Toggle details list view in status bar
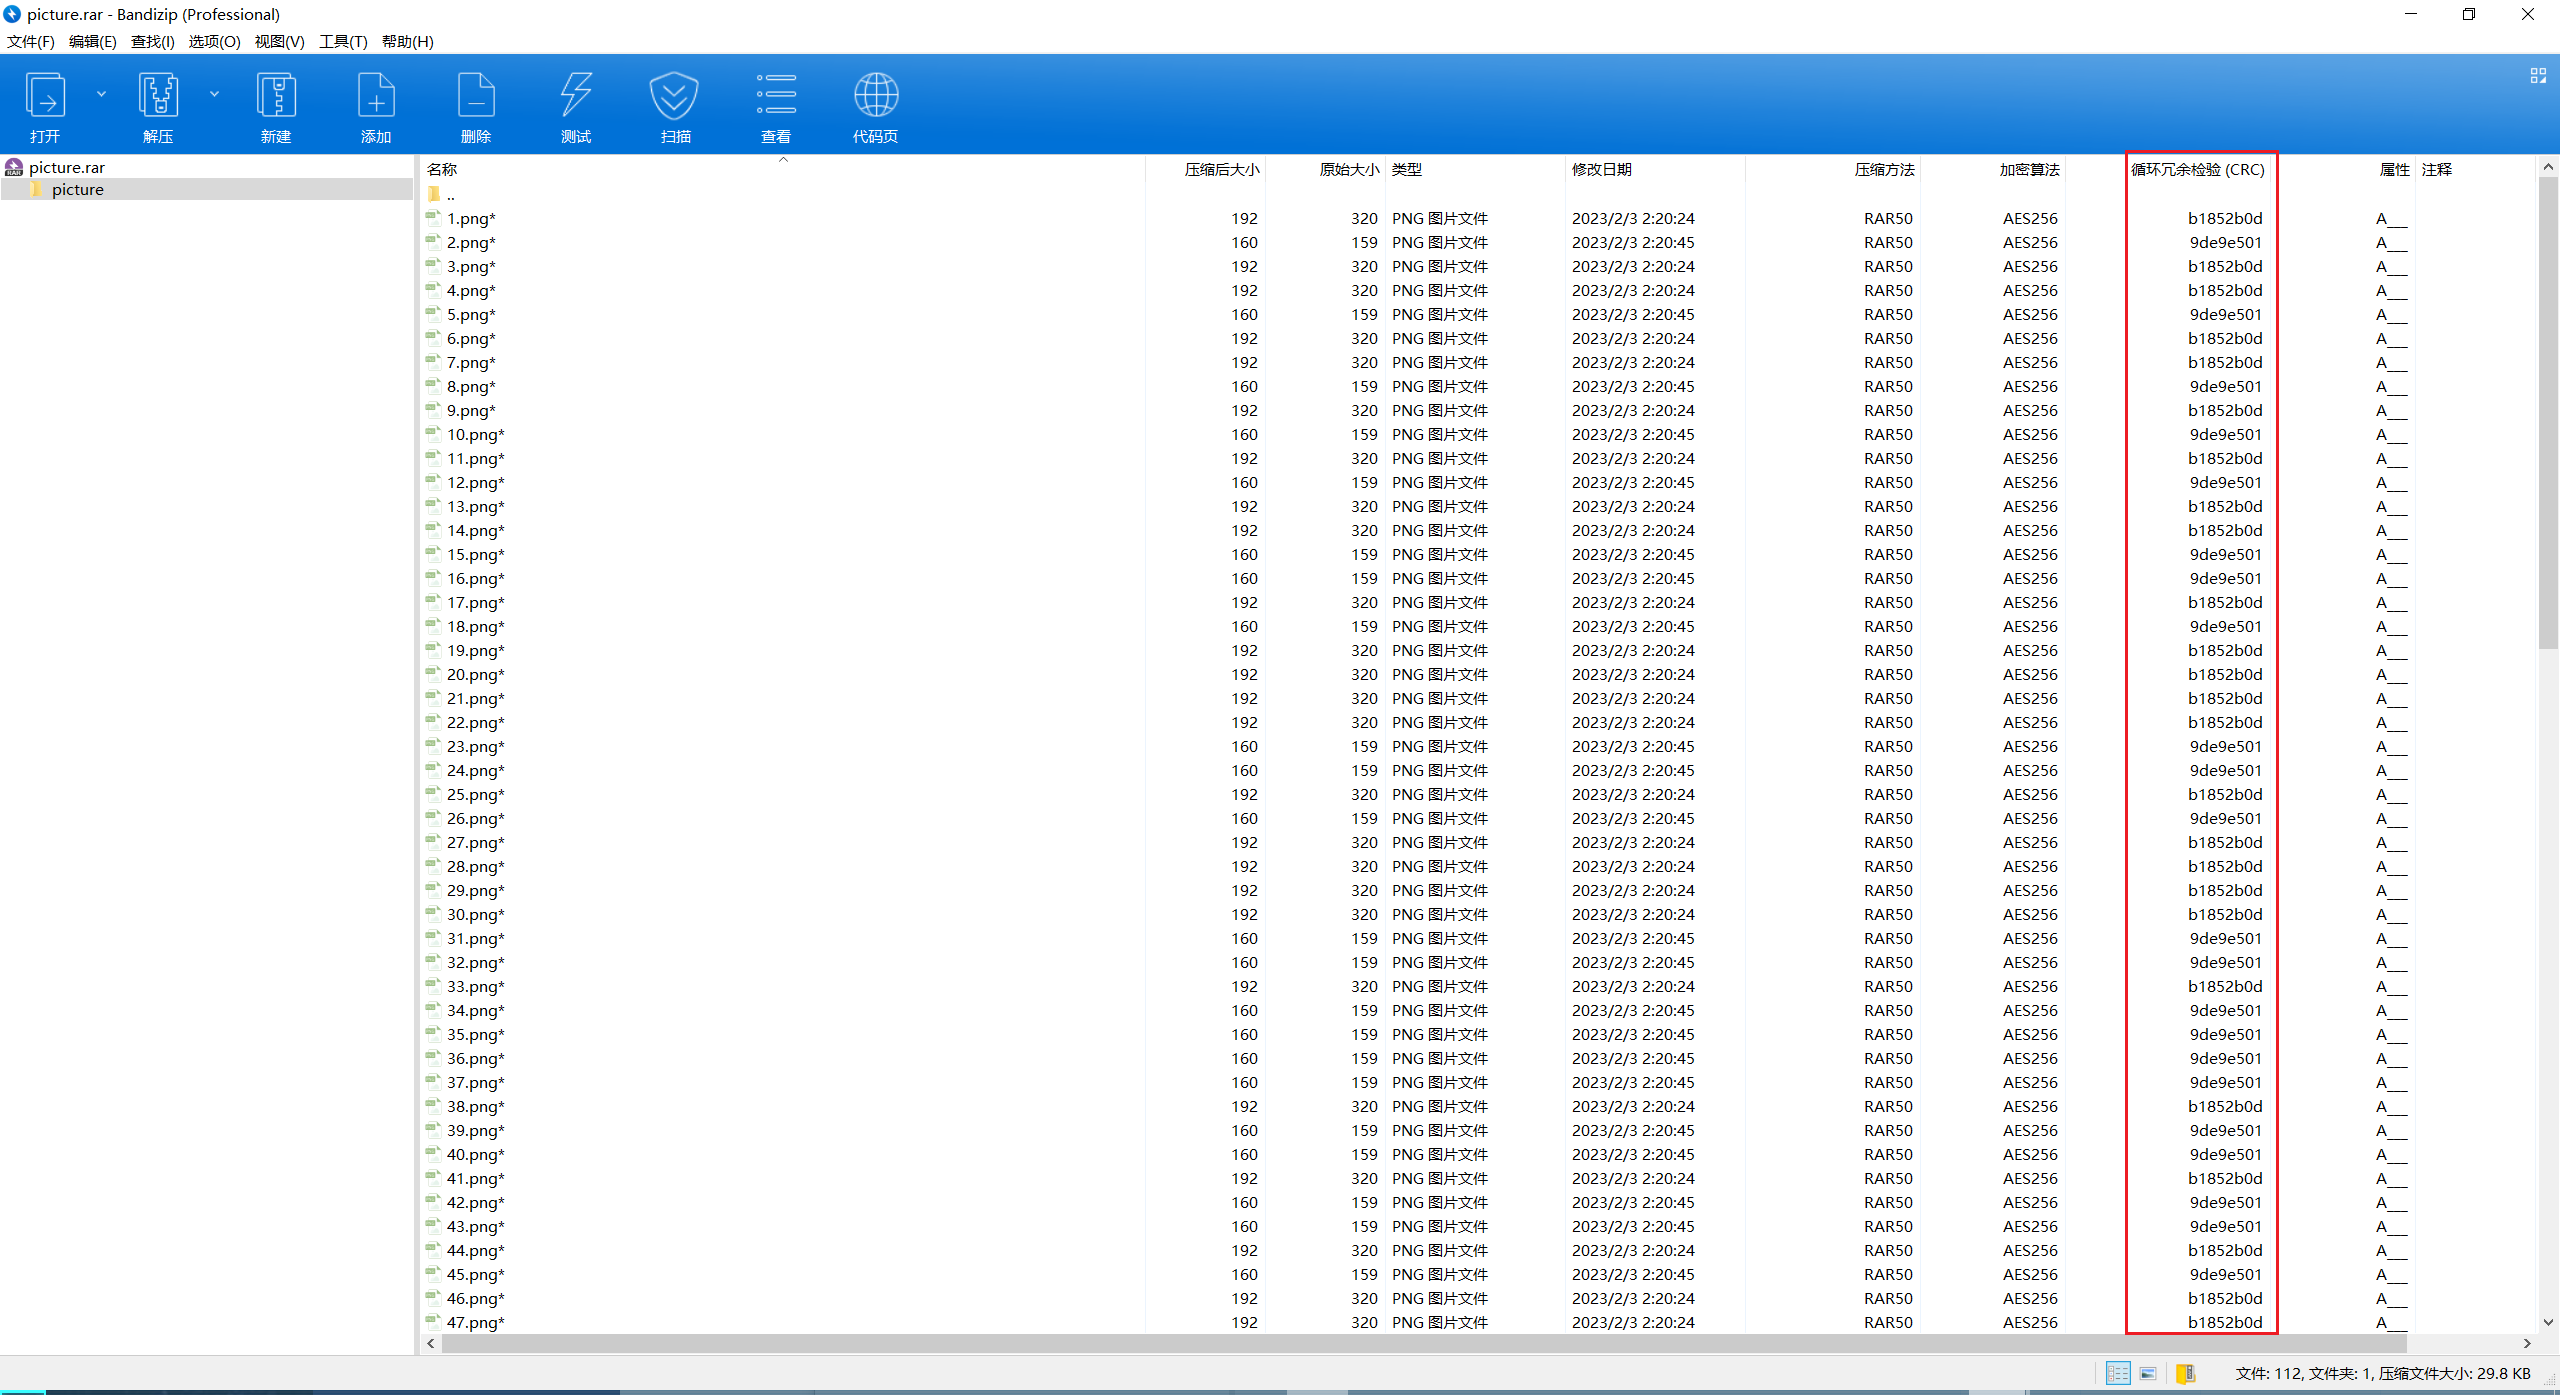2560x1395 pixels. click(2117, 1373)
